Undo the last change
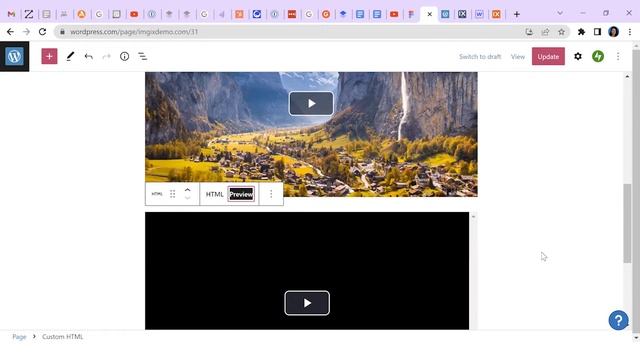The image size is (640, 360). tap(89, 56)
